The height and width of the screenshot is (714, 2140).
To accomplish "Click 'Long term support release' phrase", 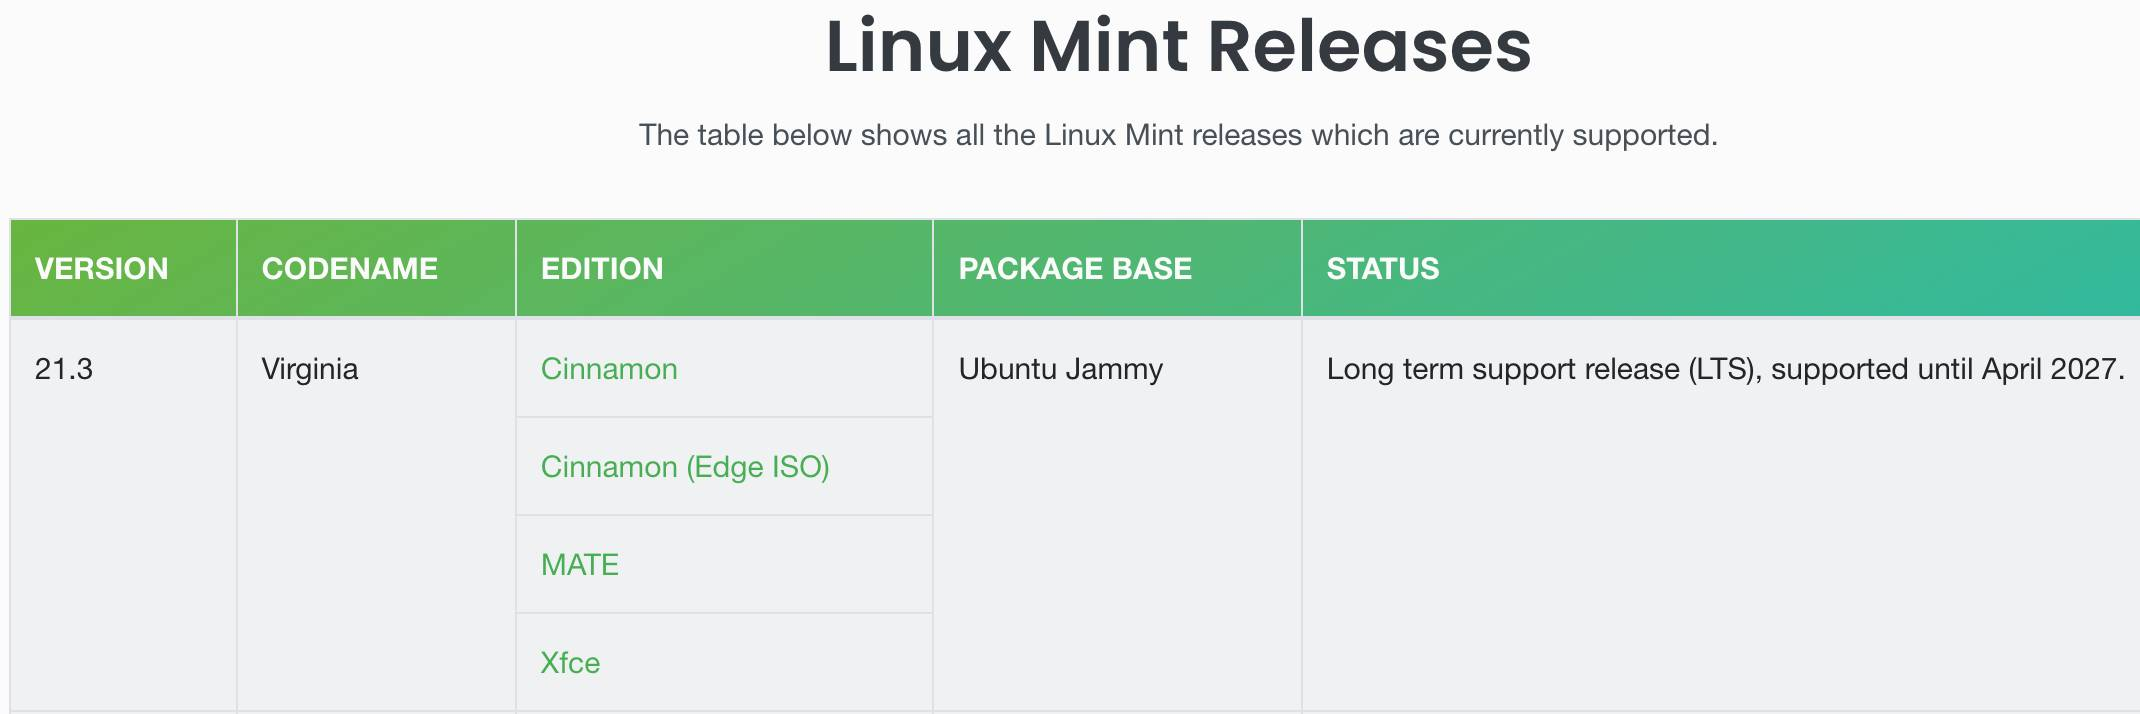I will point(1503,369).
